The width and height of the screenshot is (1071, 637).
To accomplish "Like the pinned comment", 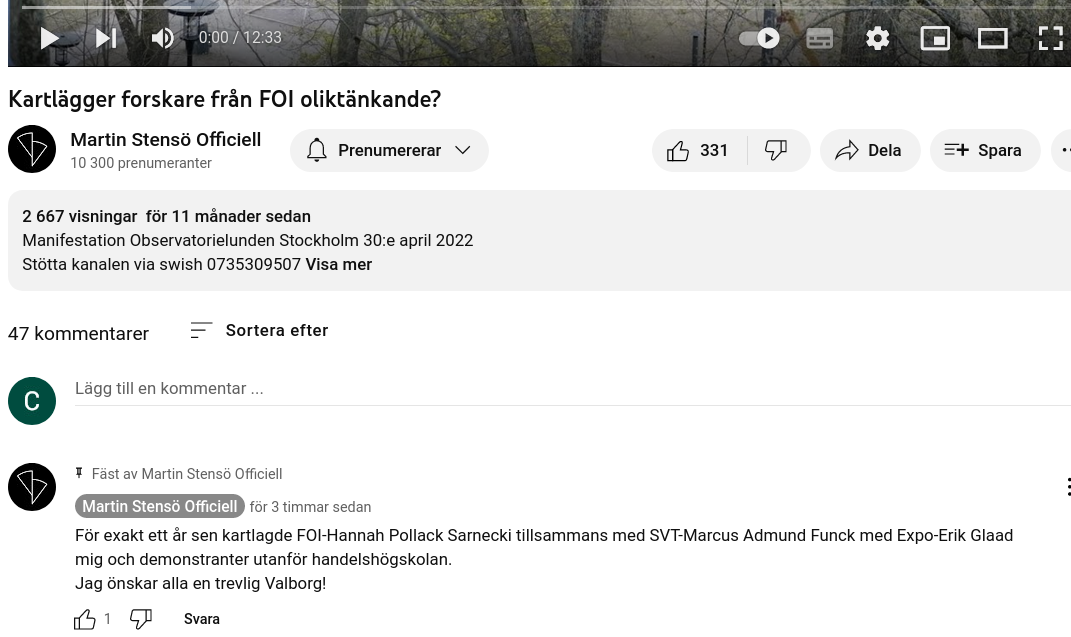I will 85,619.
